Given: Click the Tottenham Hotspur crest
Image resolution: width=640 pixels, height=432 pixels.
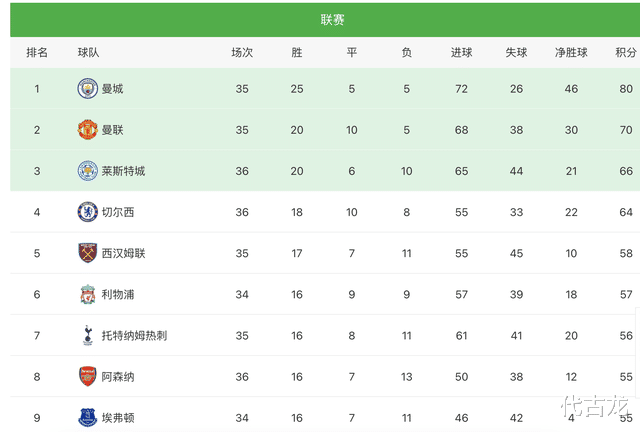Looking at the screenshot, I should point(88,335).
